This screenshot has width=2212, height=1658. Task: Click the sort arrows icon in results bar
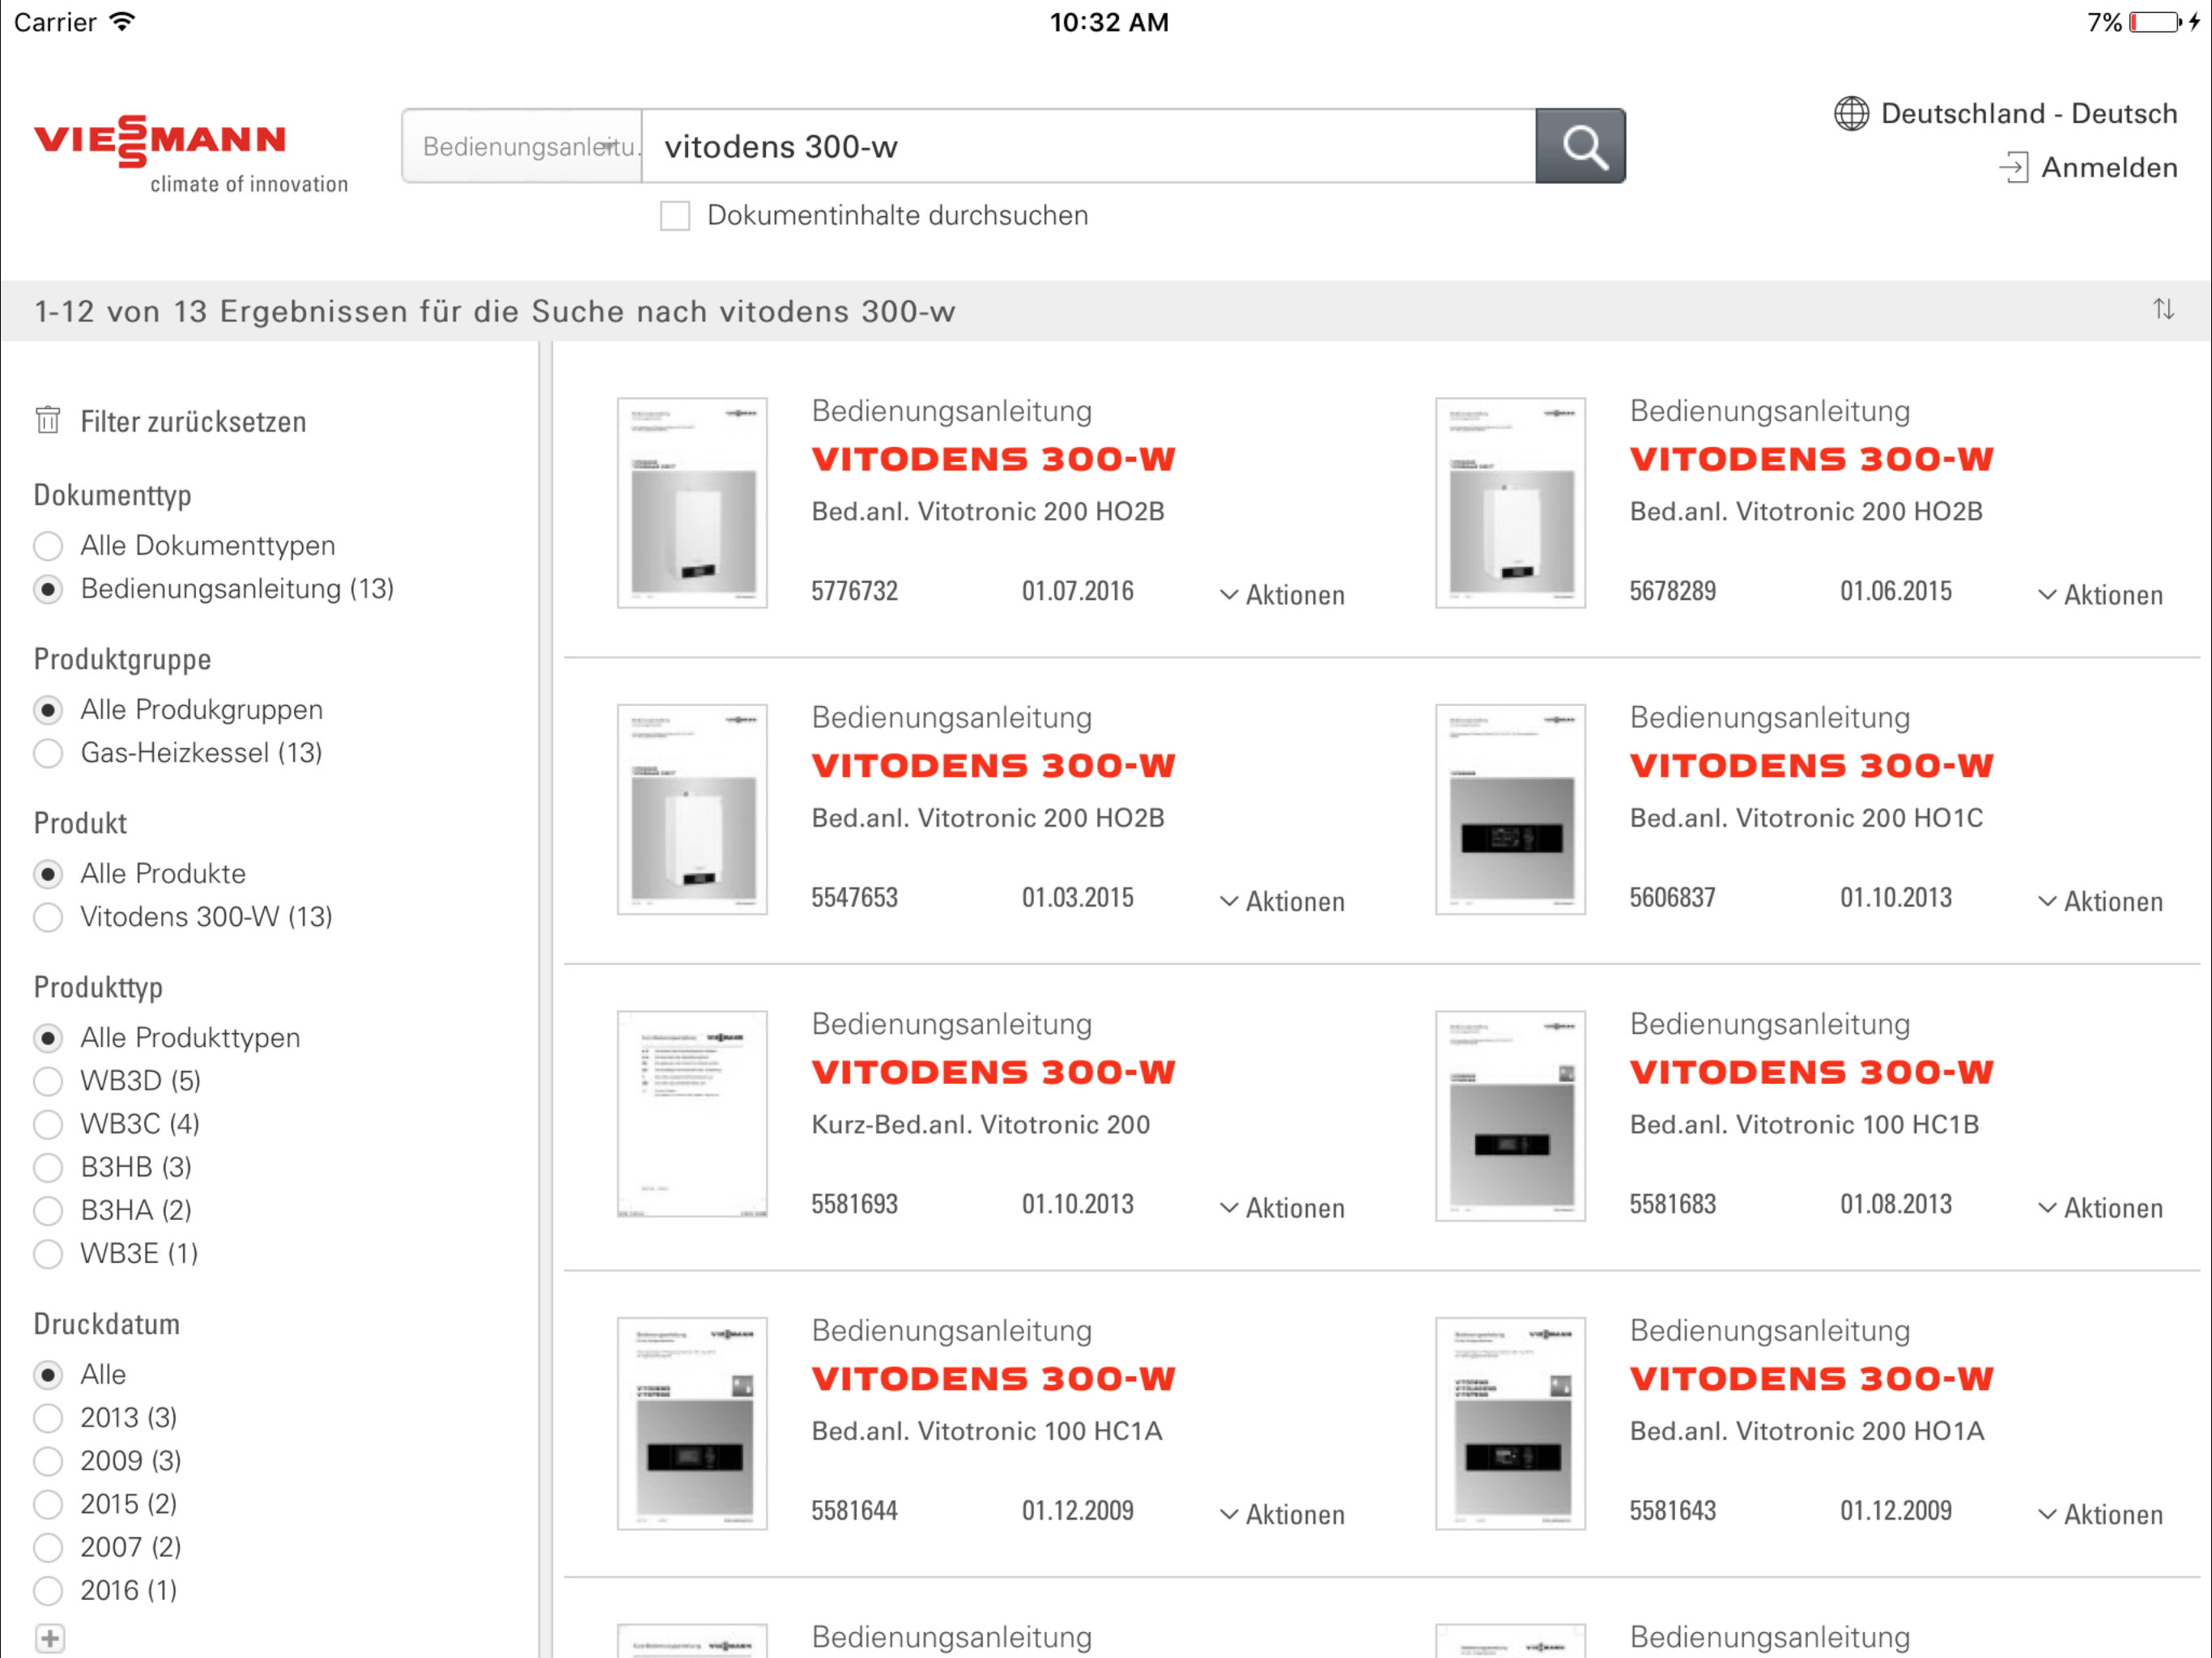tap(2163, 310)
